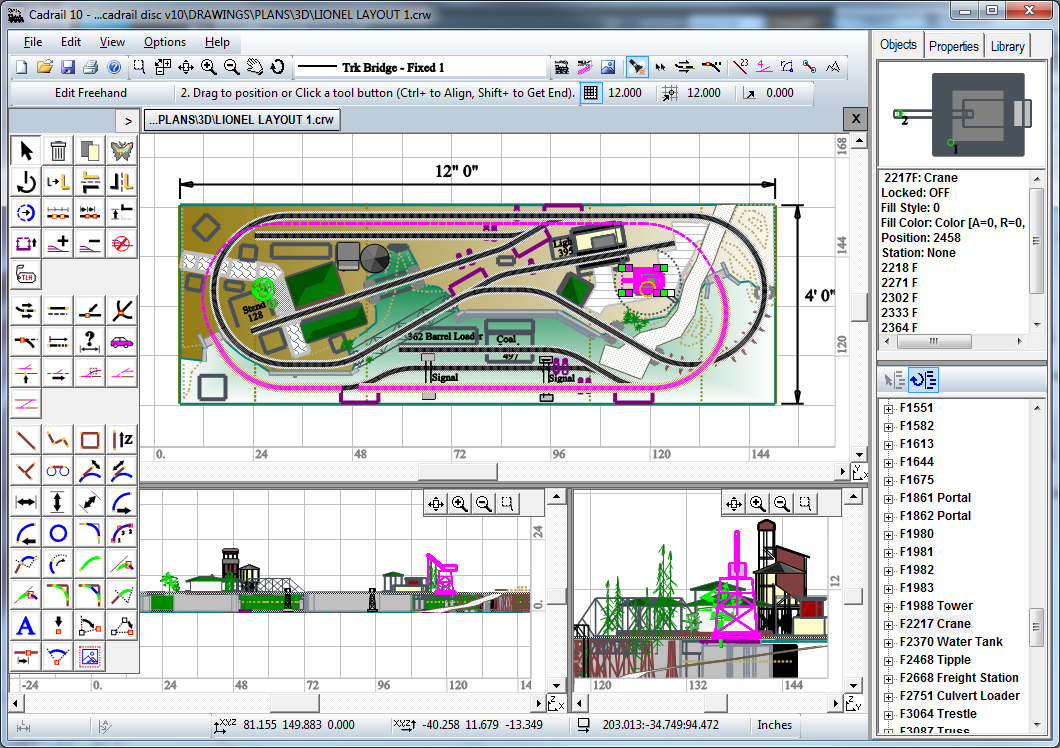
Task: Select the blue circle drawing tool
Action: click(x=58, y=533)
